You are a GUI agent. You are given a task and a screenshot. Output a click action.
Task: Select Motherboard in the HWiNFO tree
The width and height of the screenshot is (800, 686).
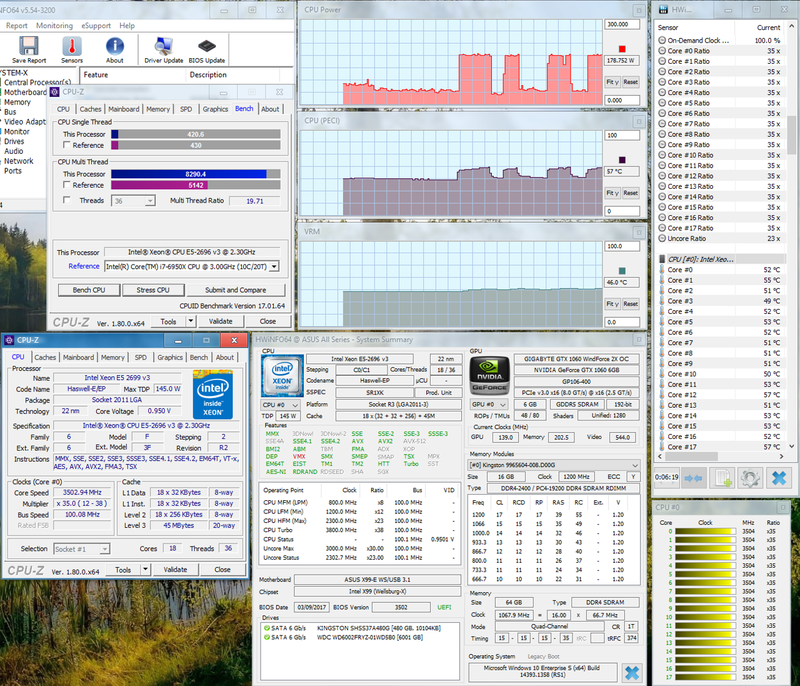[25, 92]
